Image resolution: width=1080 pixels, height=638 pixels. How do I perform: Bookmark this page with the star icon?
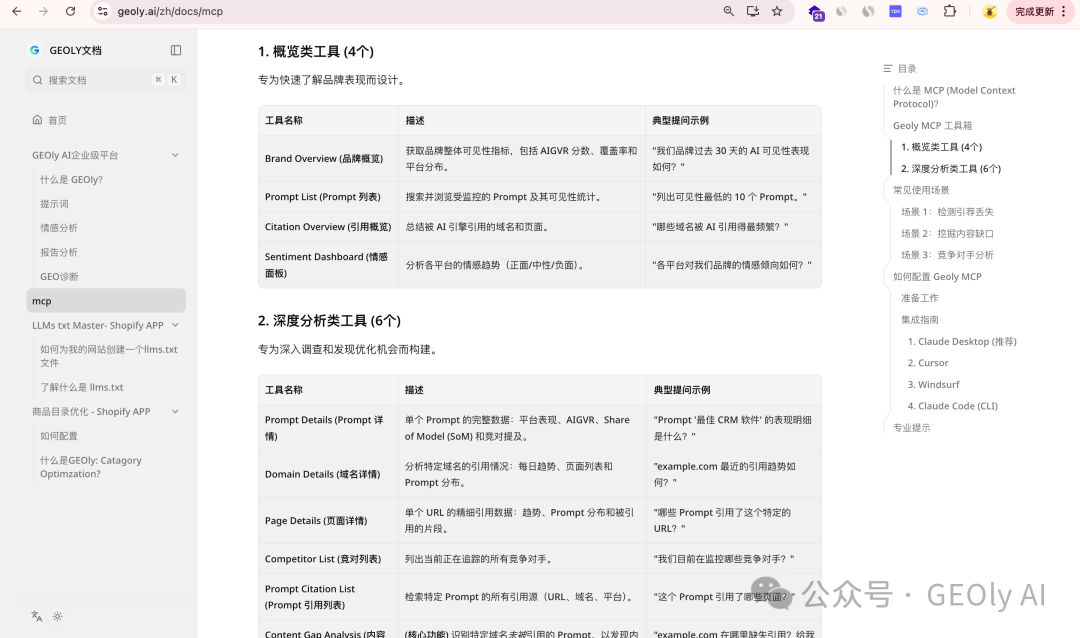point(777,11)
